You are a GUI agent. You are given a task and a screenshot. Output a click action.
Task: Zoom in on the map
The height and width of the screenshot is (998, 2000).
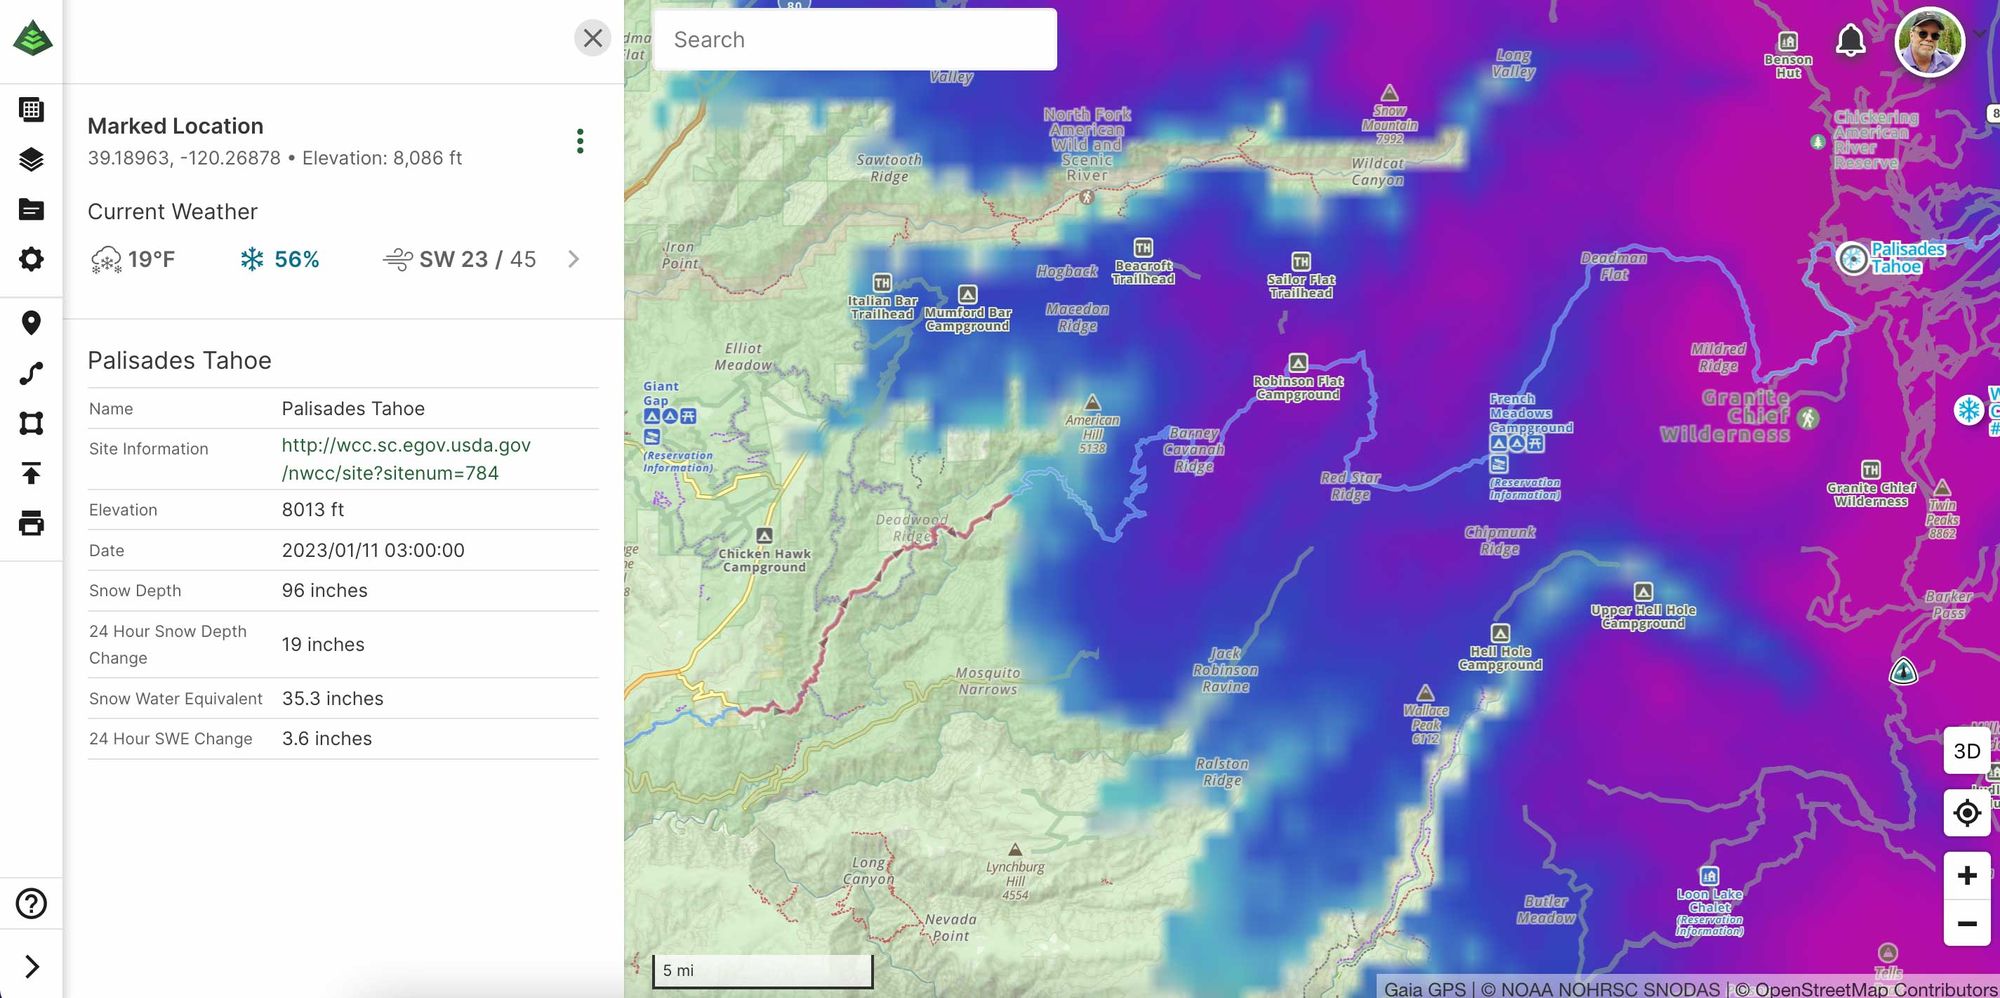[x=1967, y=876]
